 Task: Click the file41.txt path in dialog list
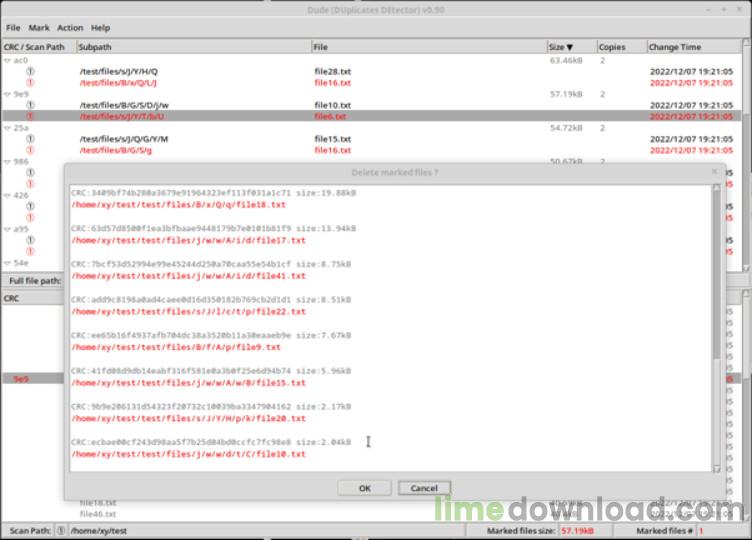point(188,276)
